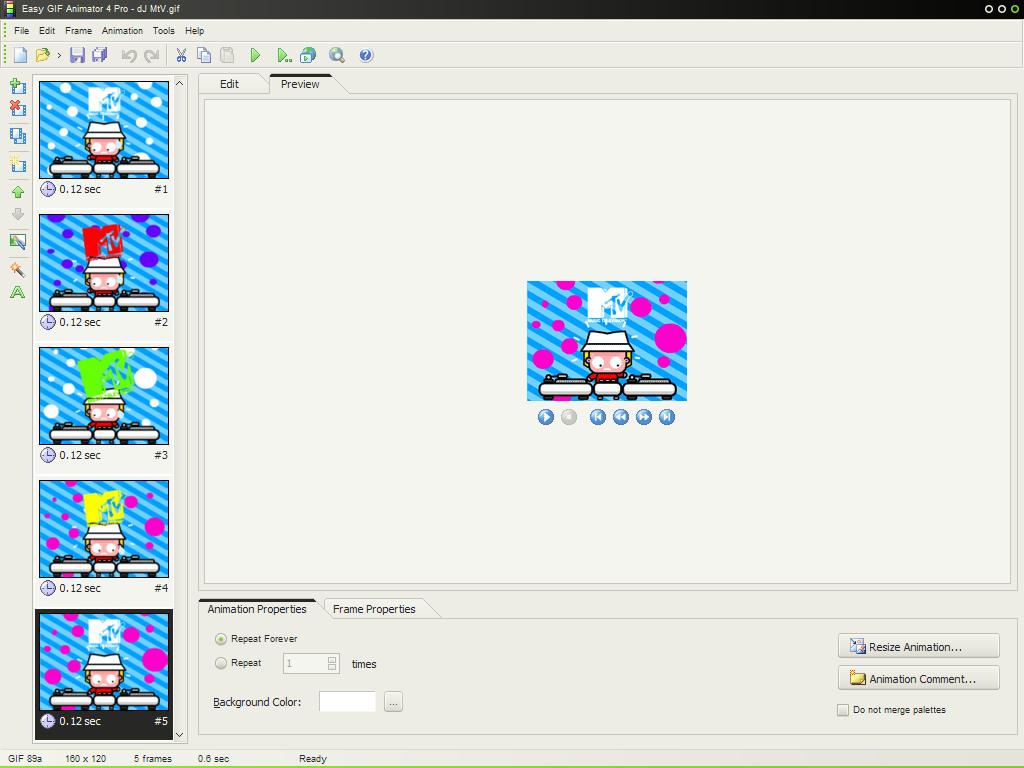Select the Repeat Forever option
Viewport: 1024px width, 768px height.
pyautogui.click(x=220, y=638)
